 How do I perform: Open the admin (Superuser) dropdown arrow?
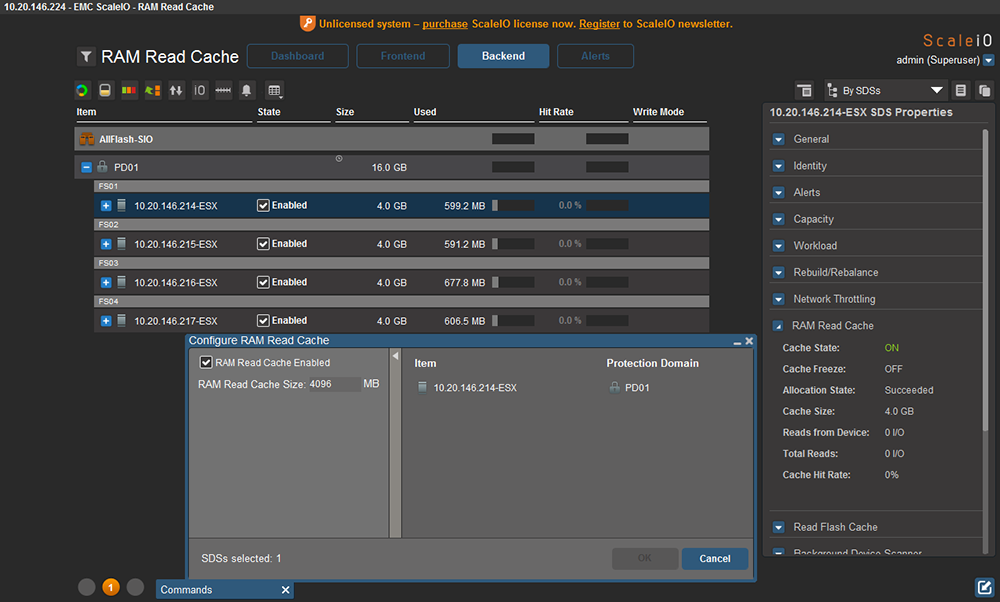tap(989, 60)
